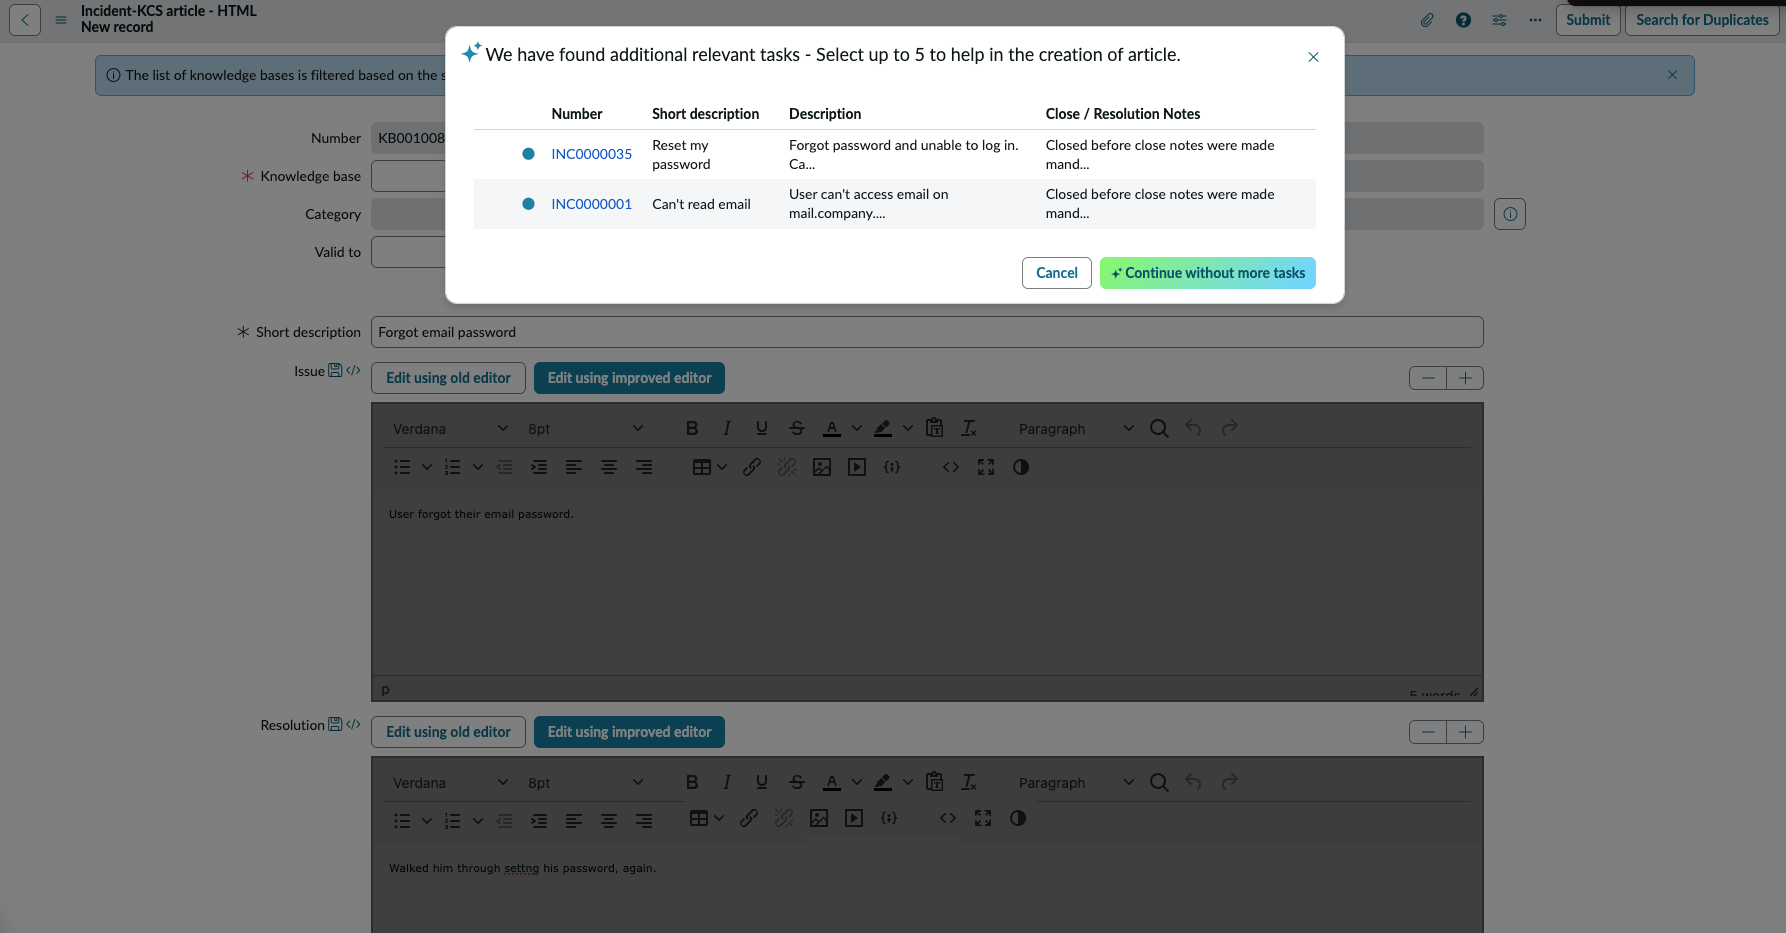Screen dimensions: 1786x933
Task: Expand highlight color options in Issue editor
Action: 908,428
